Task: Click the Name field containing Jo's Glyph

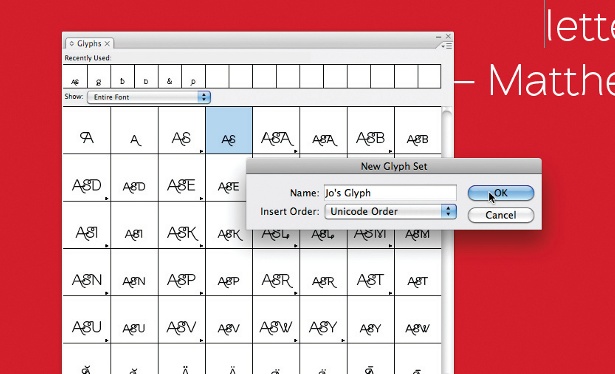Action: click(x=390, y=193)
